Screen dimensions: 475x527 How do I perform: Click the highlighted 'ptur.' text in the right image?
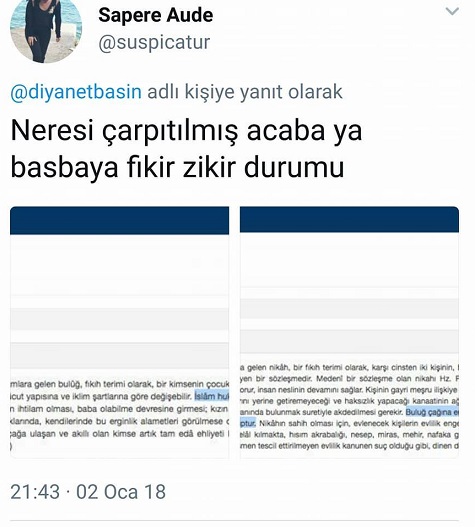248,423
